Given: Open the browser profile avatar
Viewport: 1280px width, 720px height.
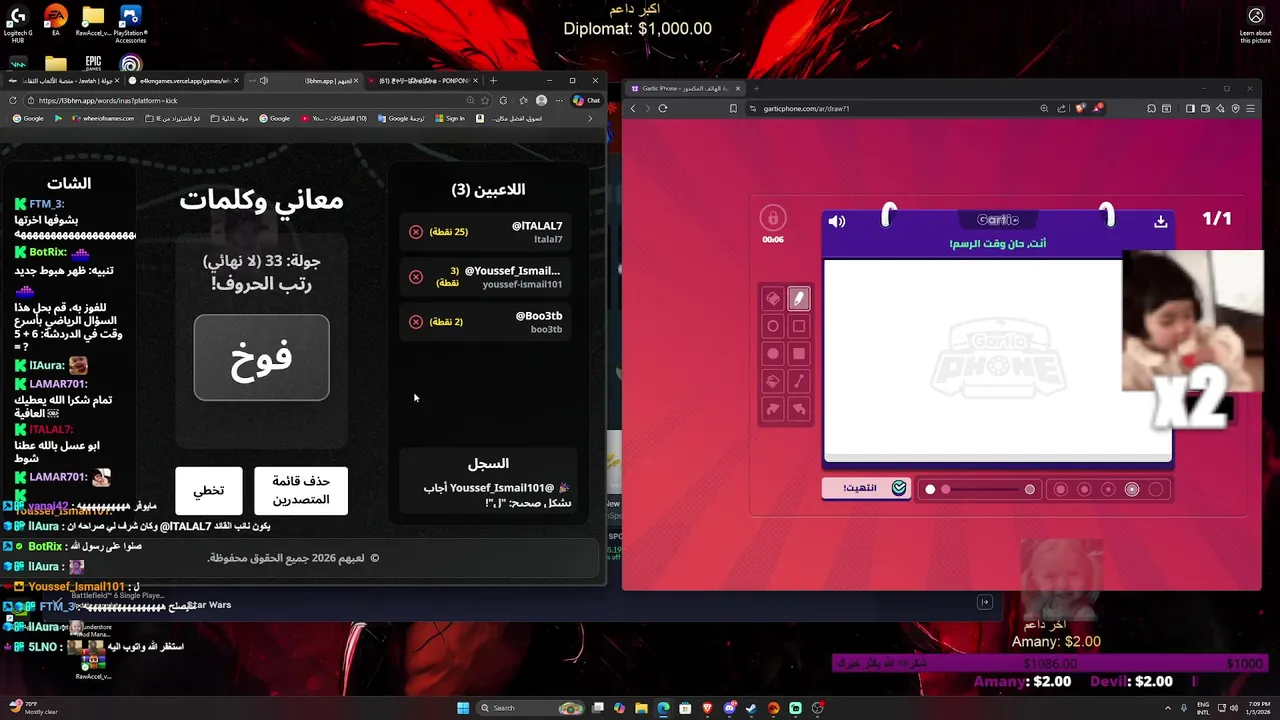Looking at the screenshot, I should pyautogui.click(x=541, y=100).
